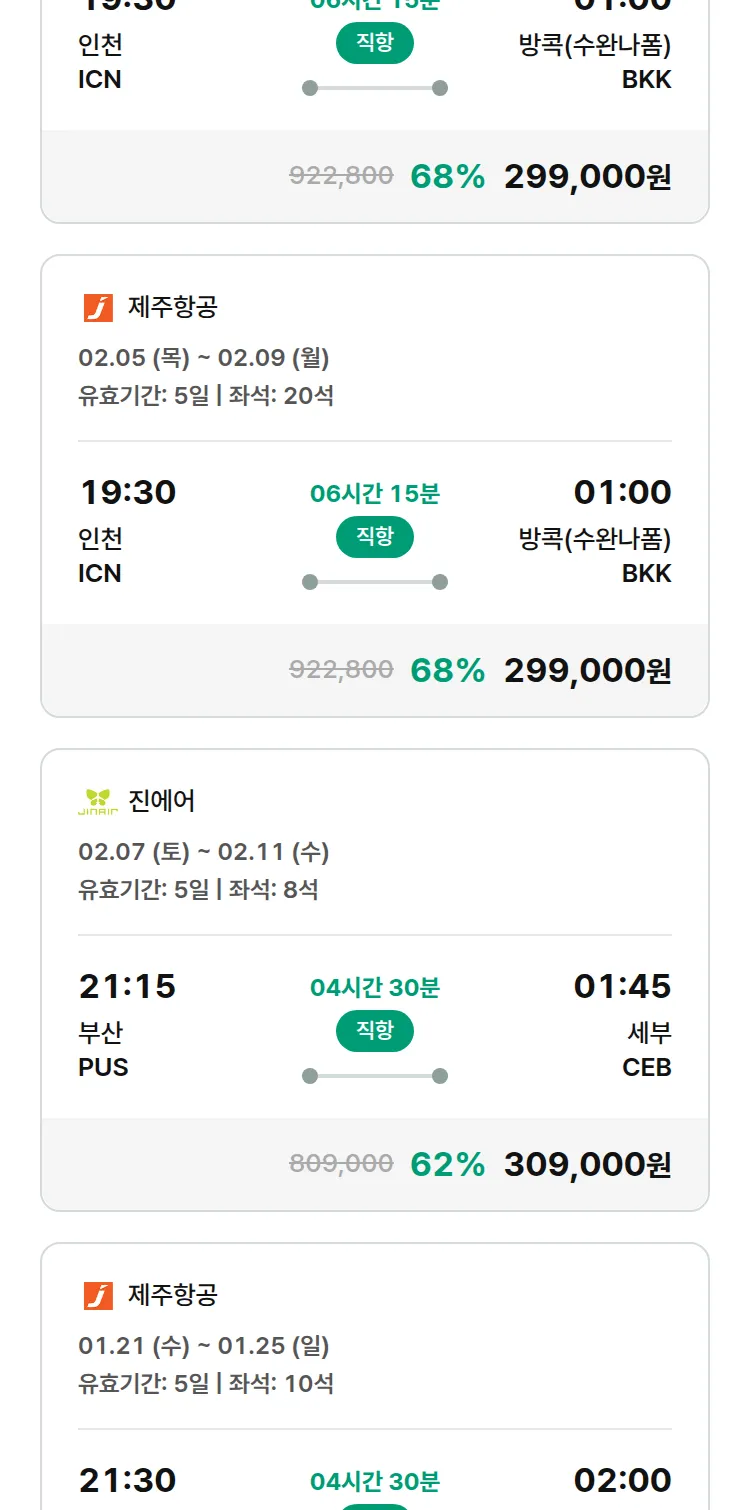The image size is (750, 1510).
Task: Click the 21:15 departure time from Busan
Action: [x=127, y=986]
